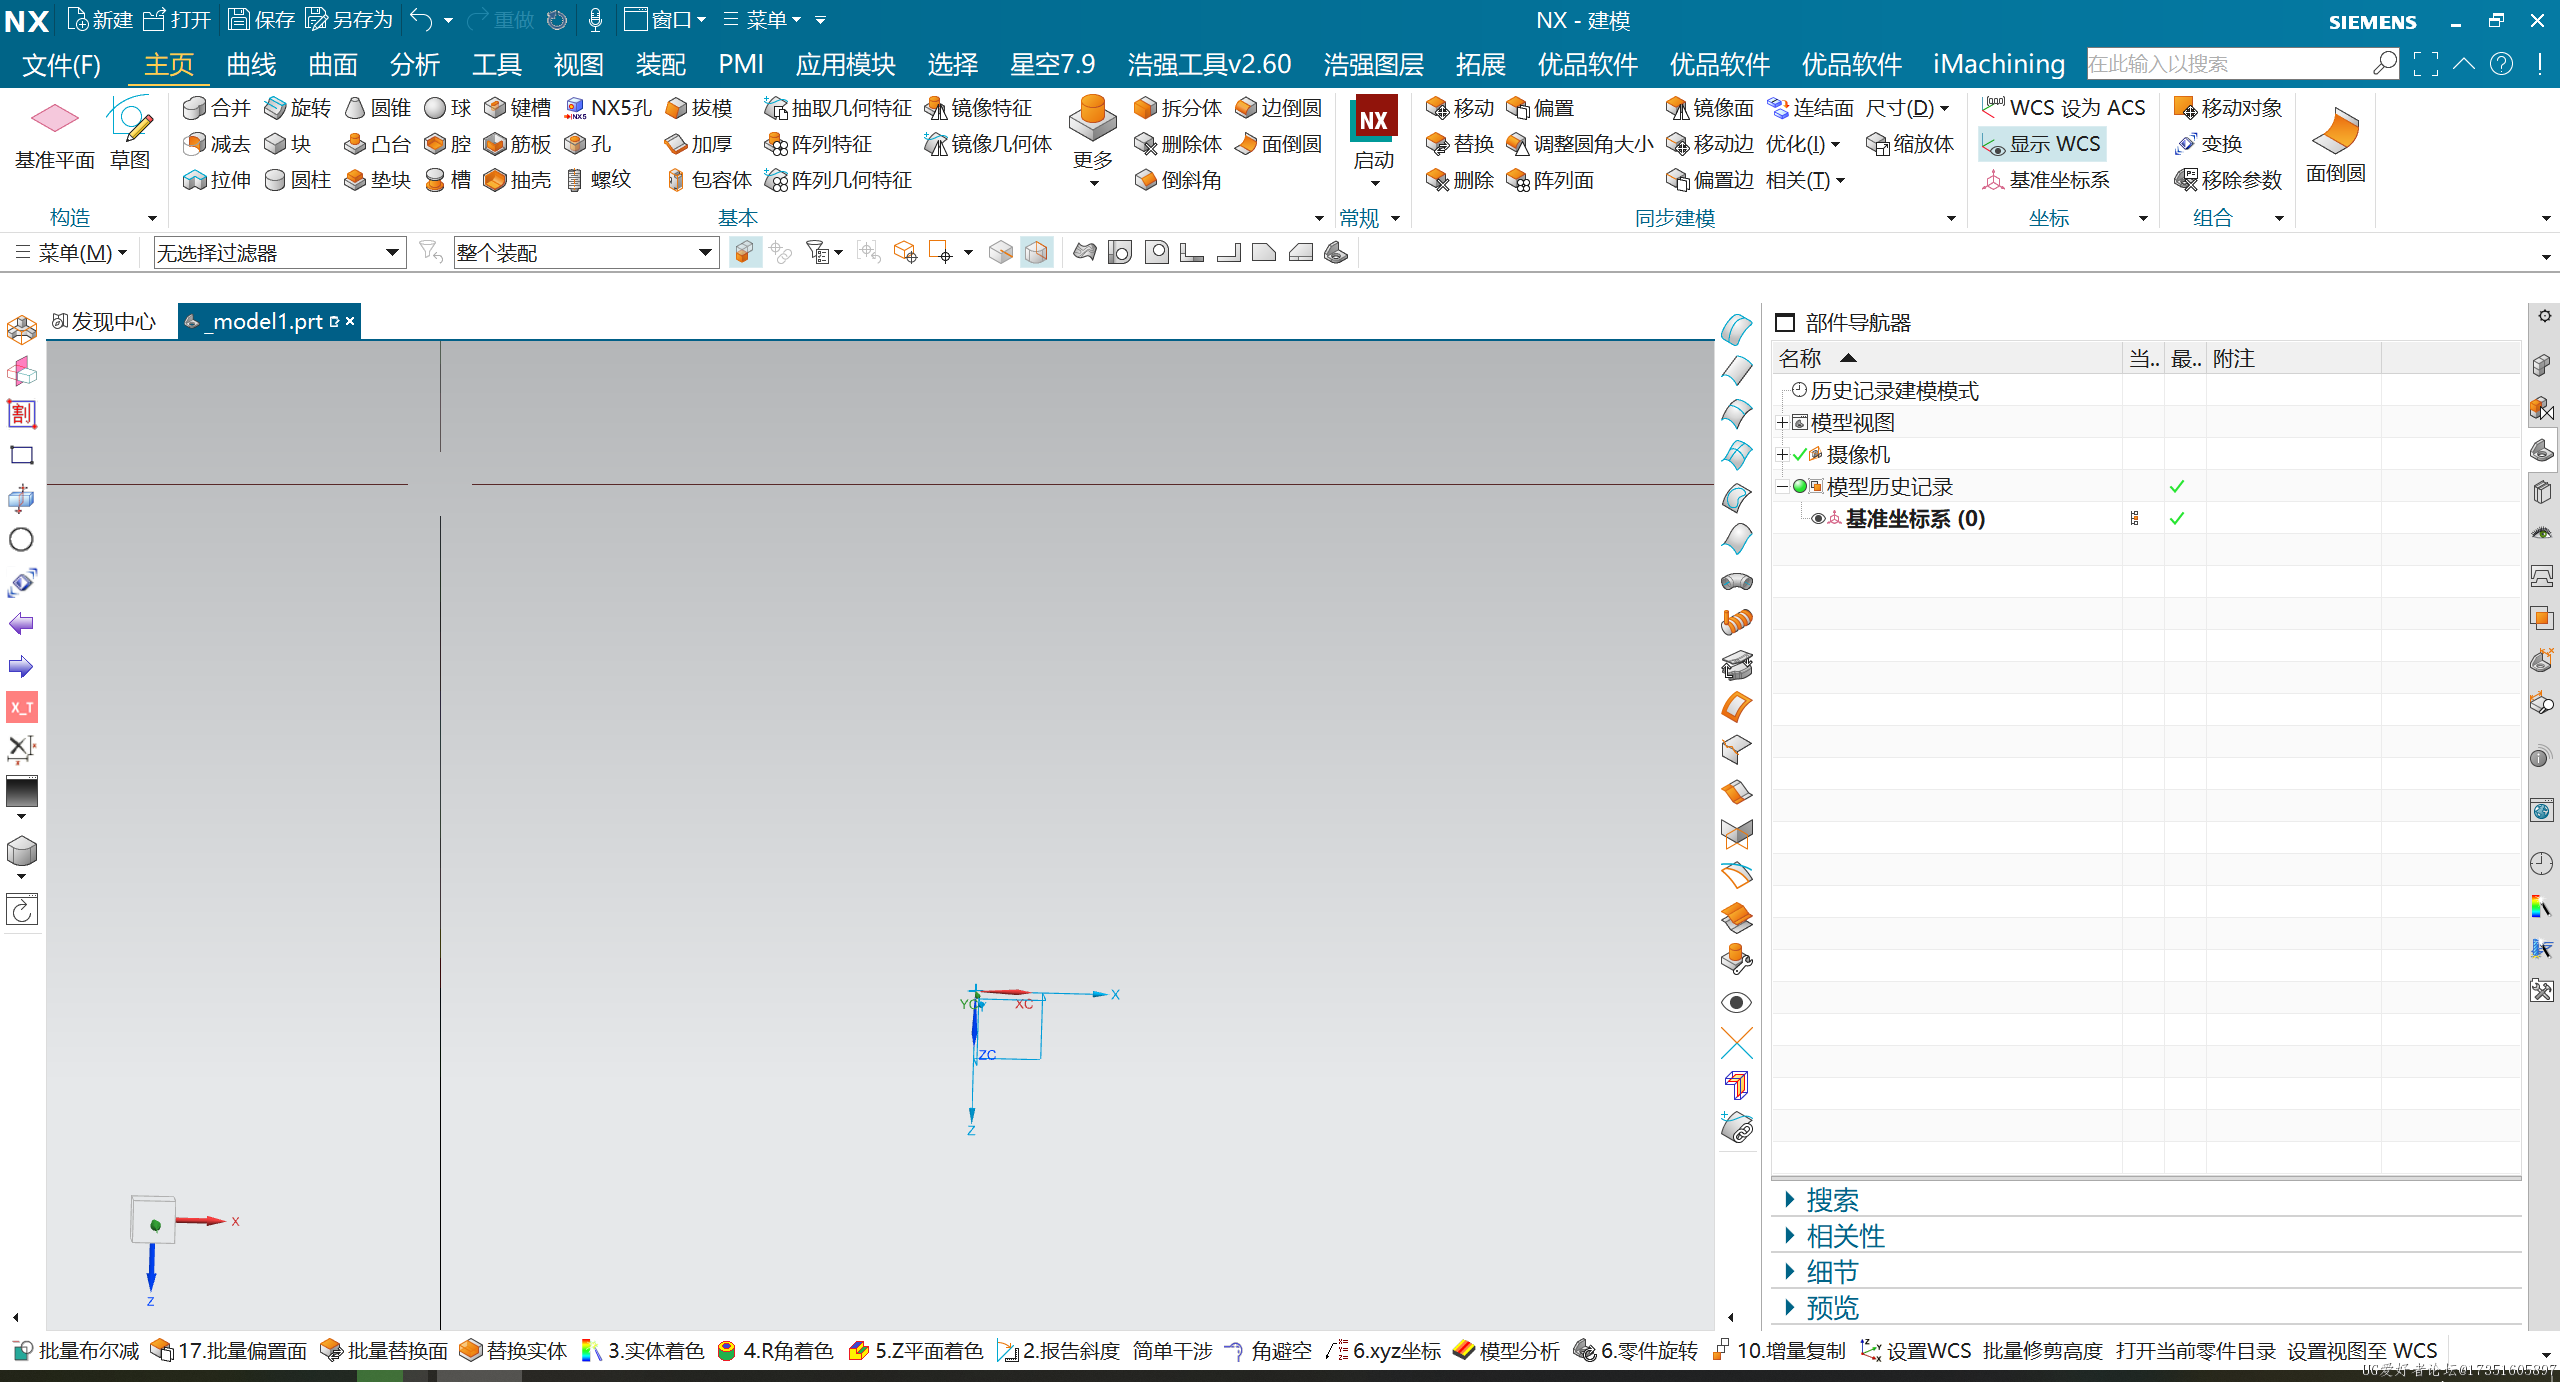2560x1382 pixels.
Task: Click the 调整圆角大小 resize blend tool
Action: point(1580,144)
